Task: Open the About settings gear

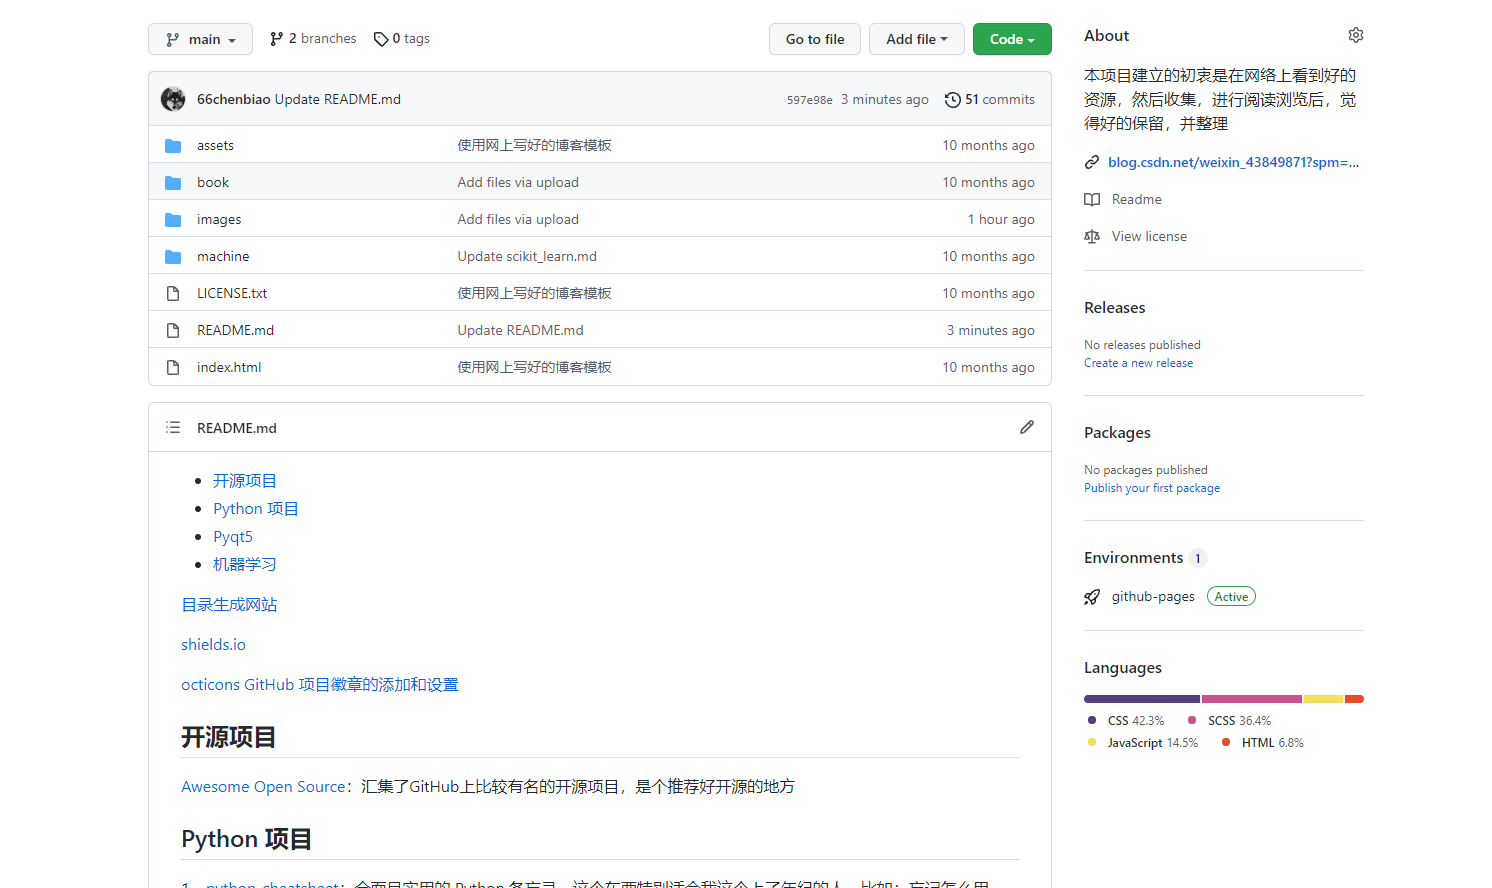Action: (x=1355, y=34)
